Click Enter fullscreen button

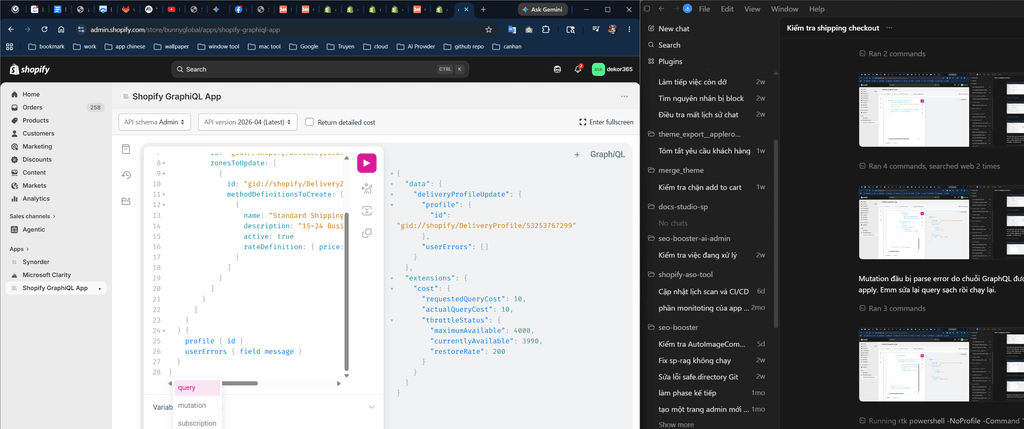click(x=606, y=122)
